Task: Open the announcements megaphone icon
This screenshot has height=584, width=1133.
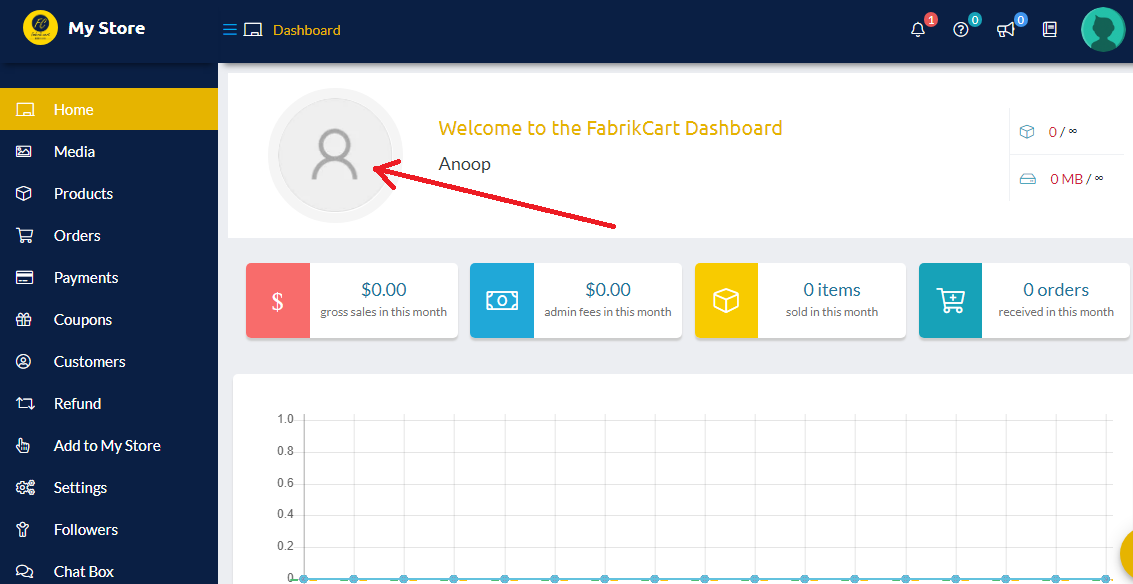Action: tap(1005, 30)
